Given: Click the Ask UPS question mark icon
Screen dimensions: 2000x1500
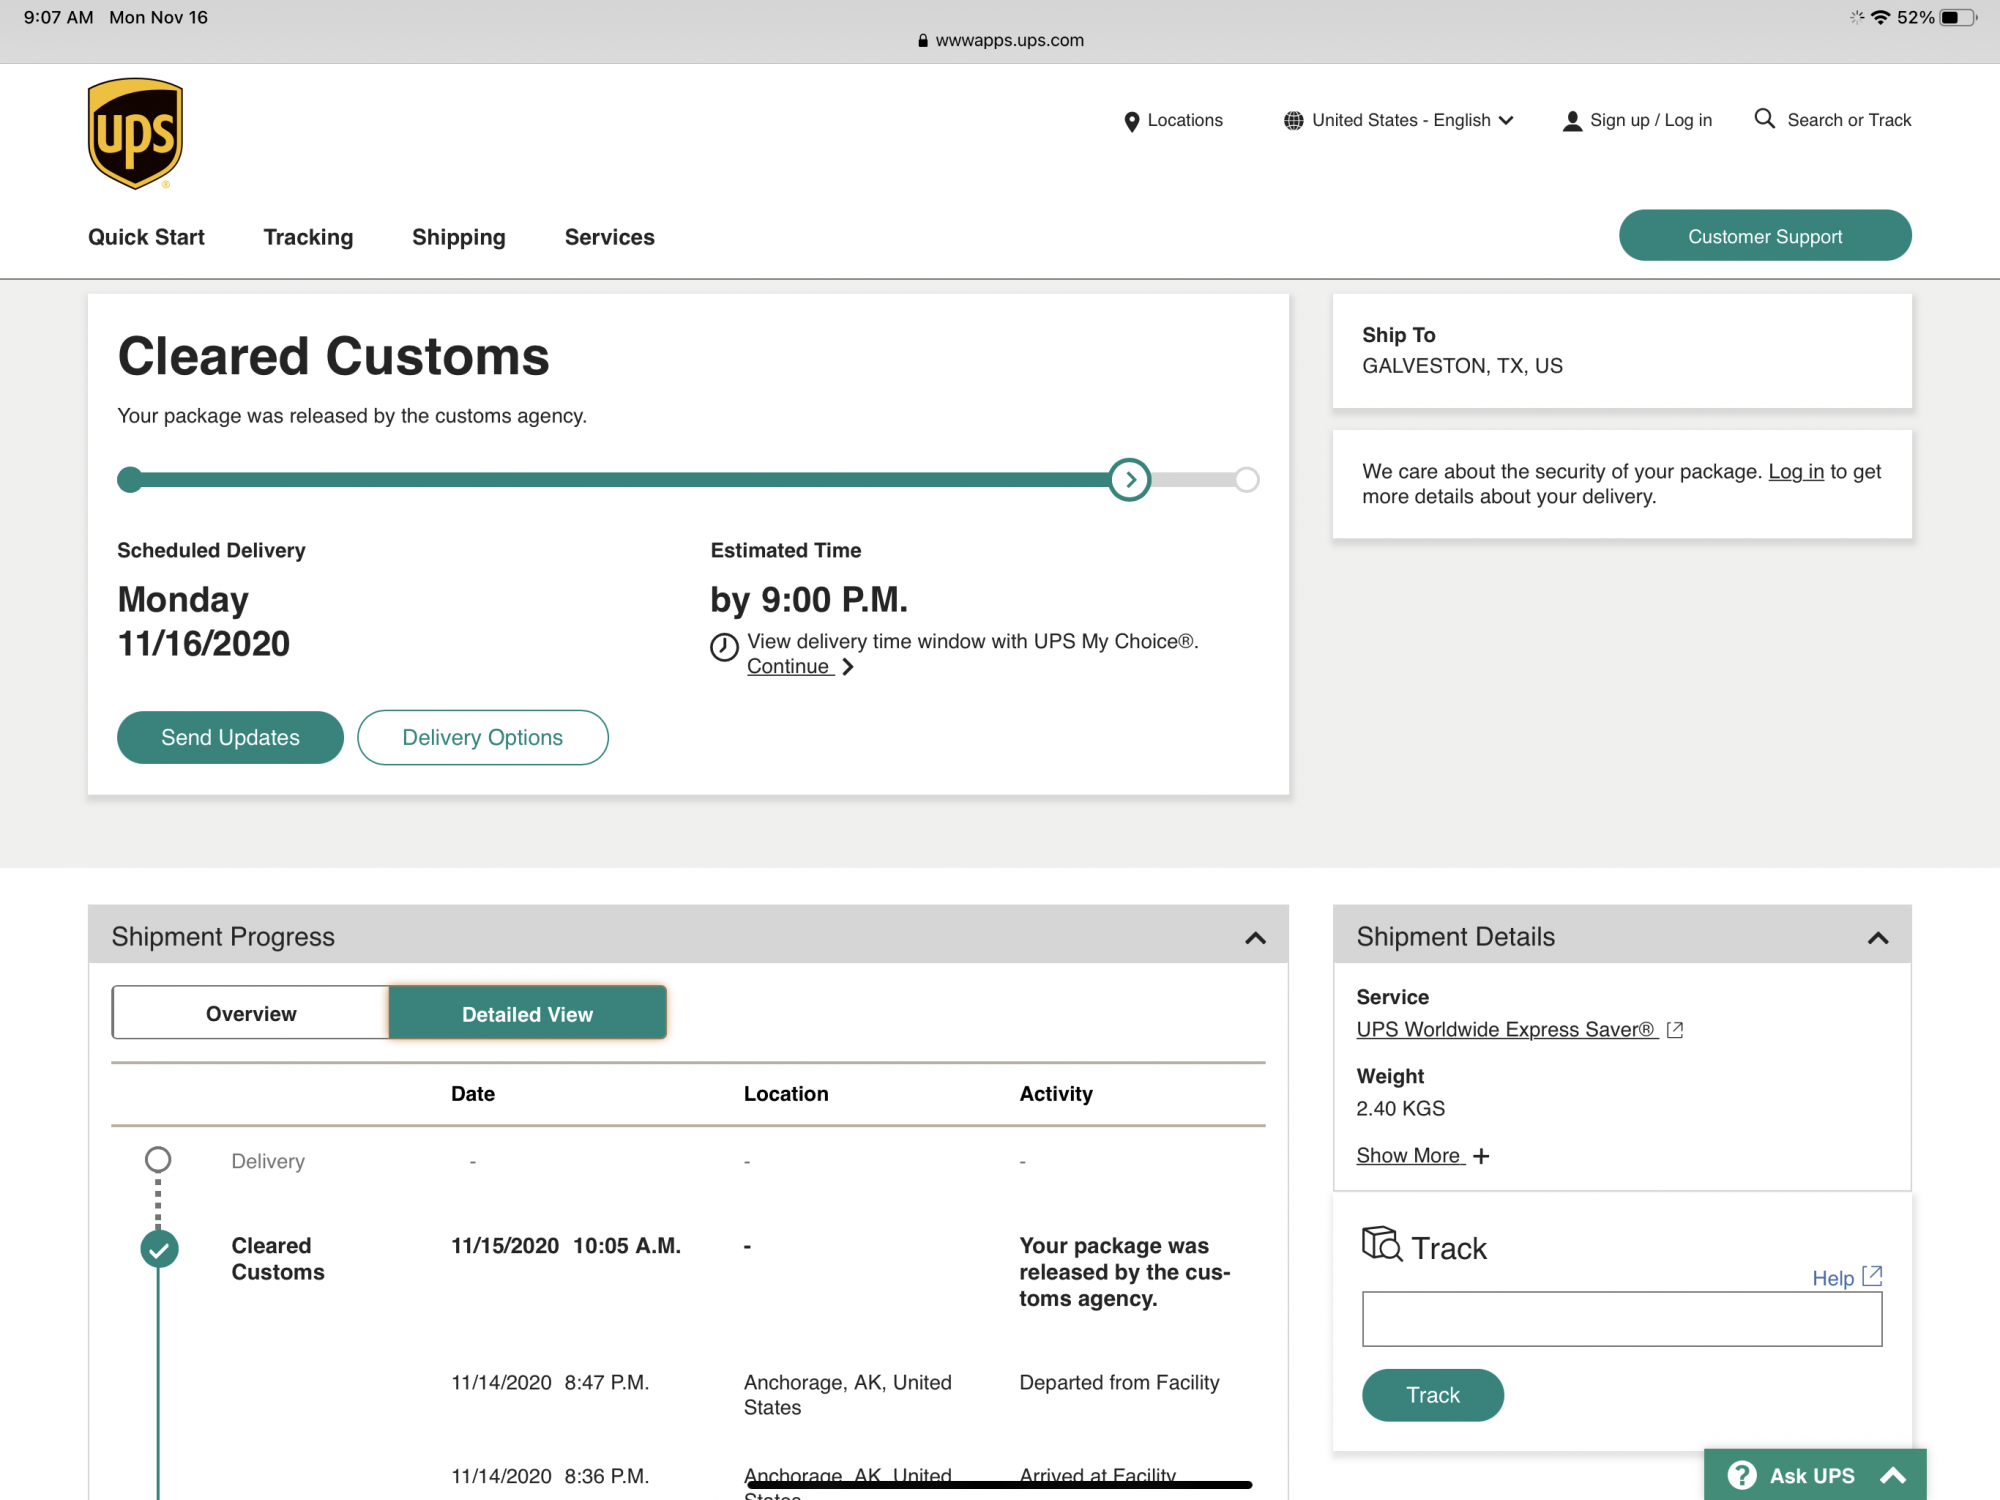Looking at the screenshot, I should (x=1742, y=1475).
